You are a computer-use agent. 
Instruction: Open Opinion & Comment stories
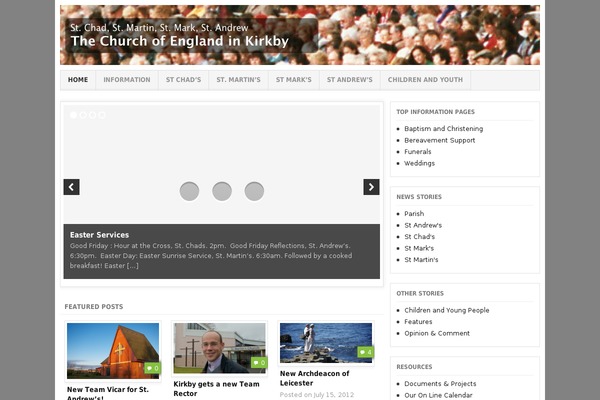pyautogui.click(x=437, y=333)
